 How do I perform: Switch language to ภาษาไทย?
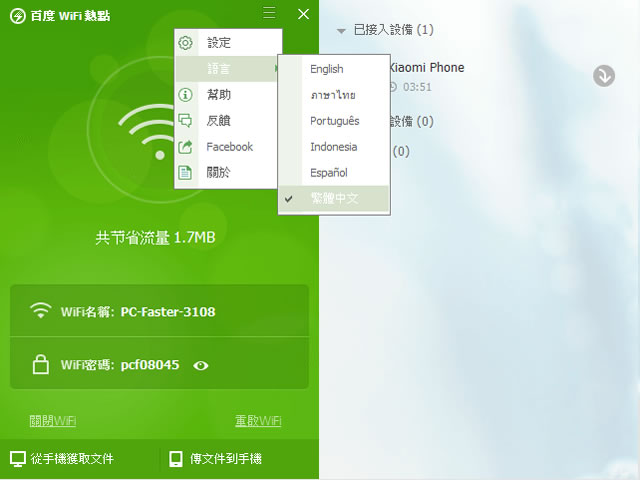(334, 95)
